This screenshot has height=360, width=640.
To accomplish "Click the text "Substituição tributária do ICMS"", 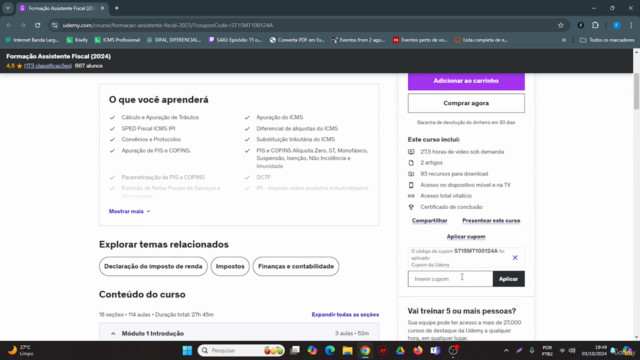I will (296, 140).
